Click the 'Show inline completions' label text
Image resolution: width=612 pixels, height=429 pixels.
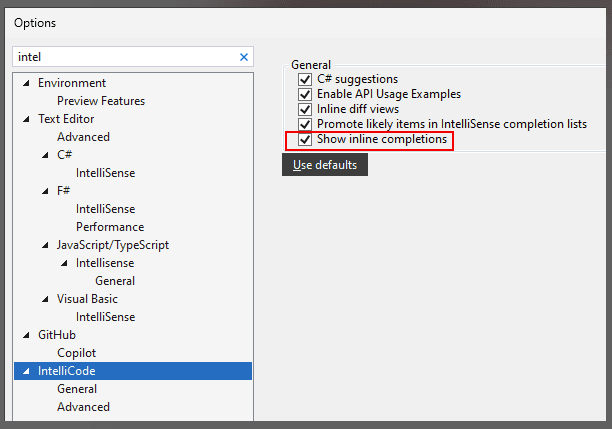coord(382,139)
